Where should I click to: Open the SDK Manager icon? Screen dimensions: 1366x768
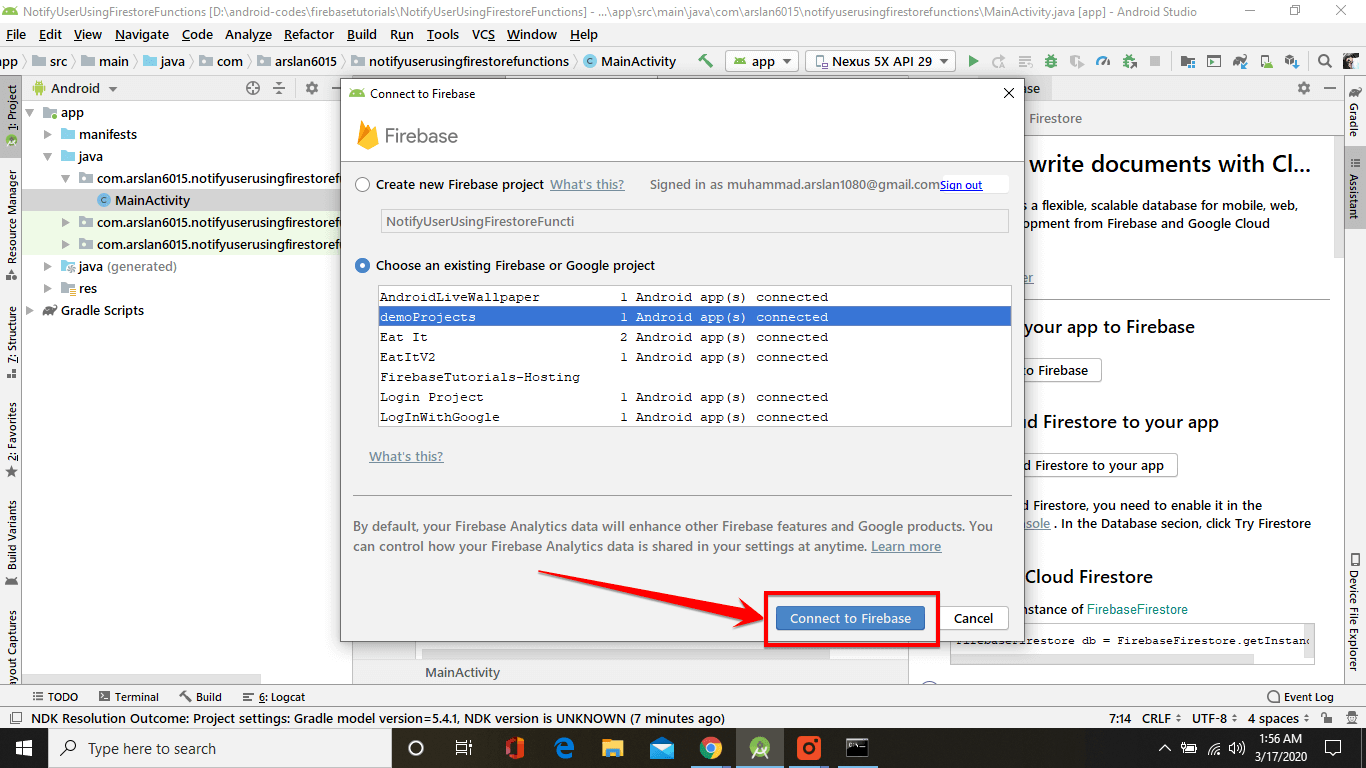coord(1291,61)
